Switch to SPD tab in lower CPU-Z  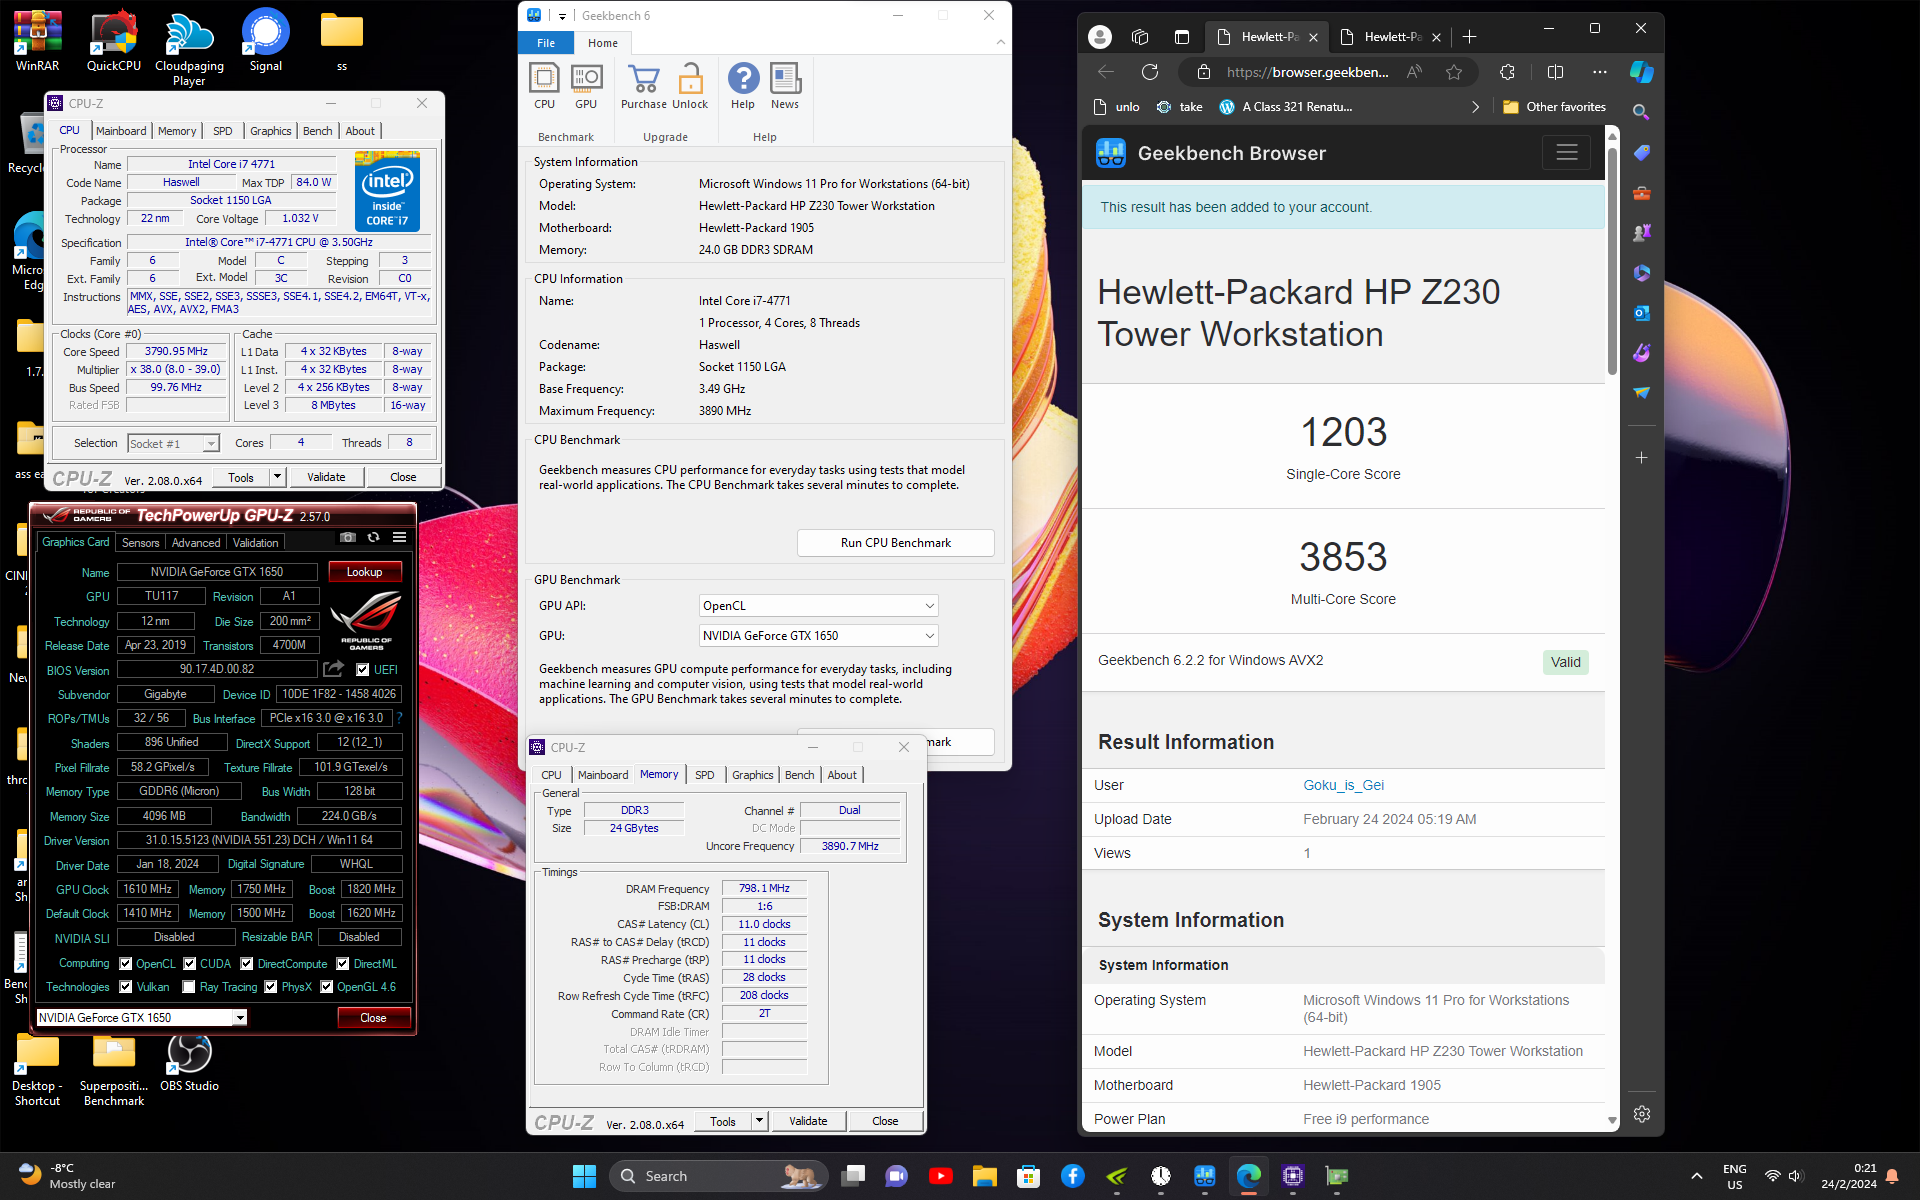point(705,775)
